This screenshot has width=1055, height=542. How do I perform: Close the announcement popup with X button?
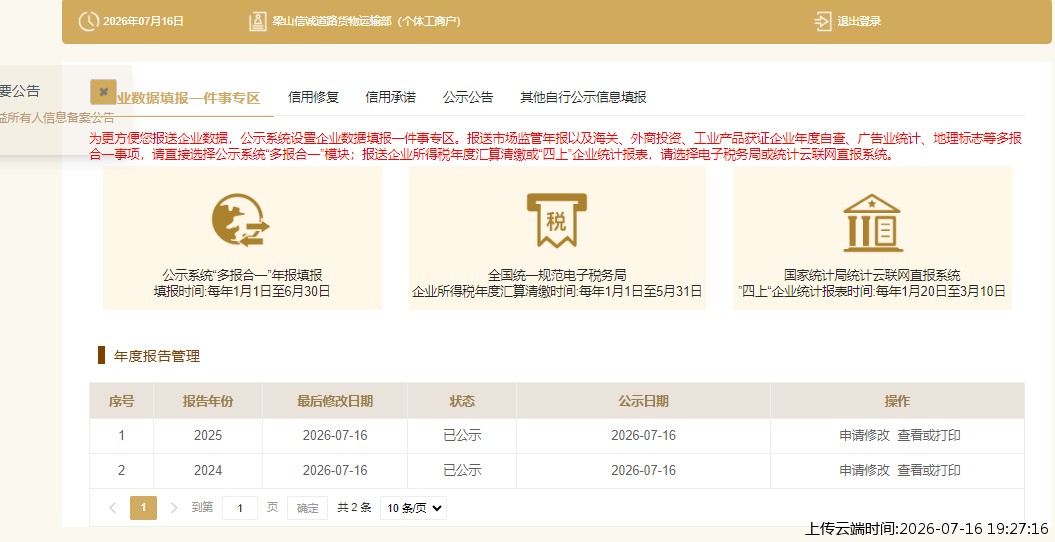(x=104, y=91)
